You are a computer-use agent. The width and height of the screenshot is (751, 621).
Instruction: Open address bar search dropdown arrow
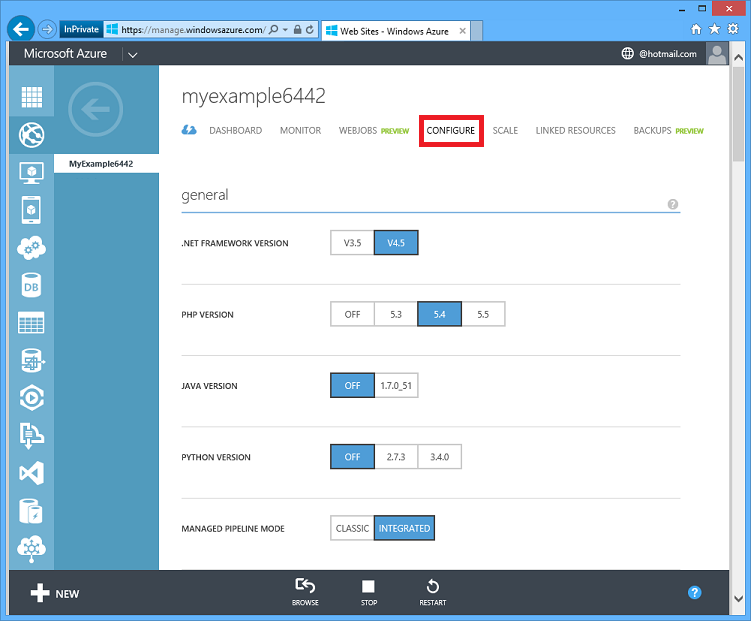285,30
